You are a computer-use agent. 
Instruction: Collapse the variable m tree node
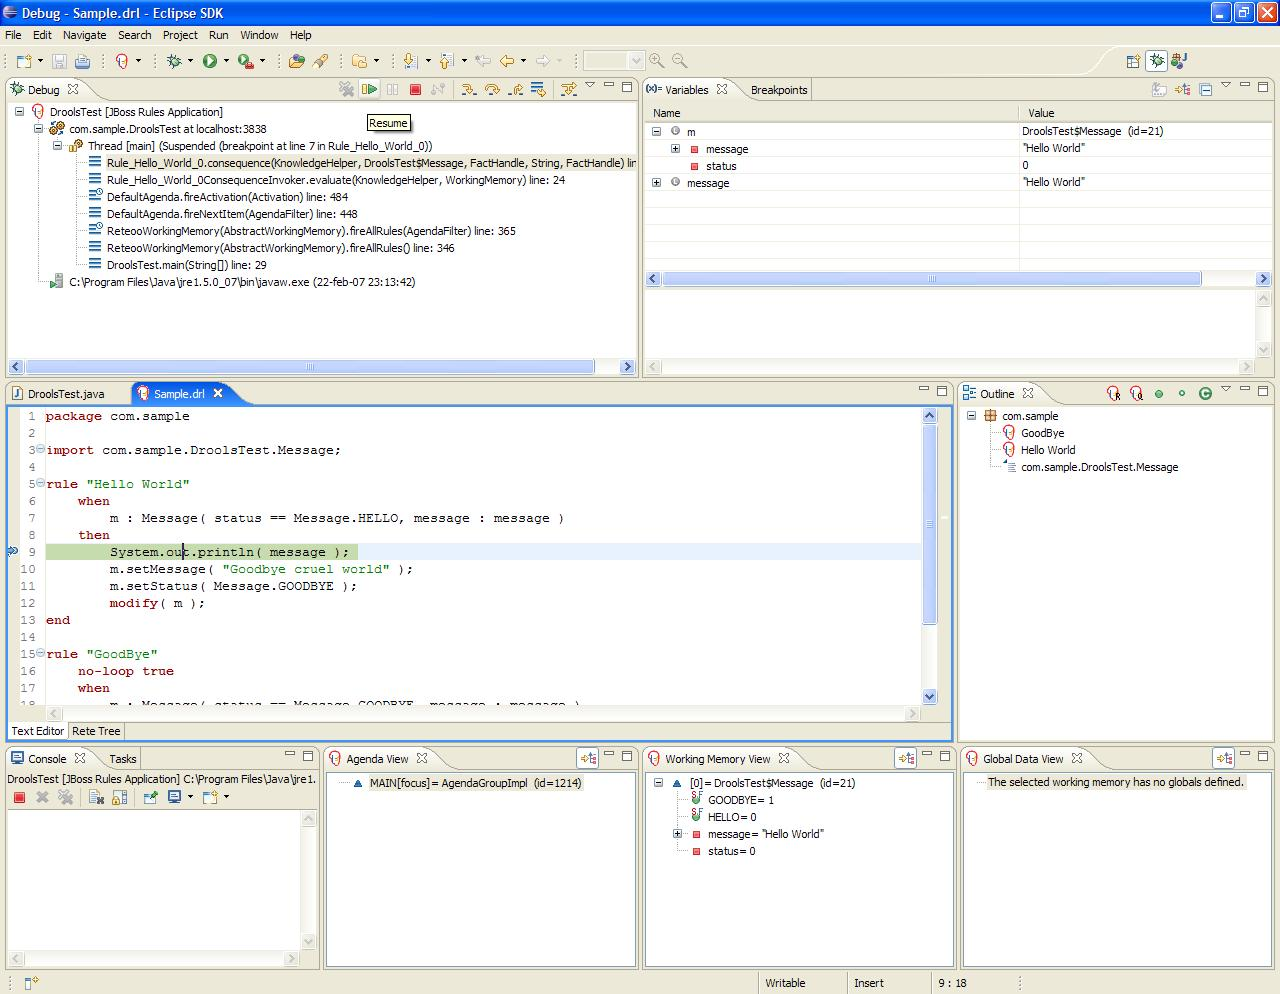[657, 131]
